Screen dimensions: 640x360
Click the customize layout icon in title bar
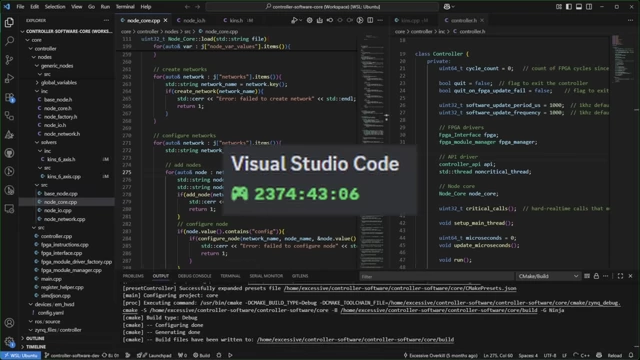[559, 7]
